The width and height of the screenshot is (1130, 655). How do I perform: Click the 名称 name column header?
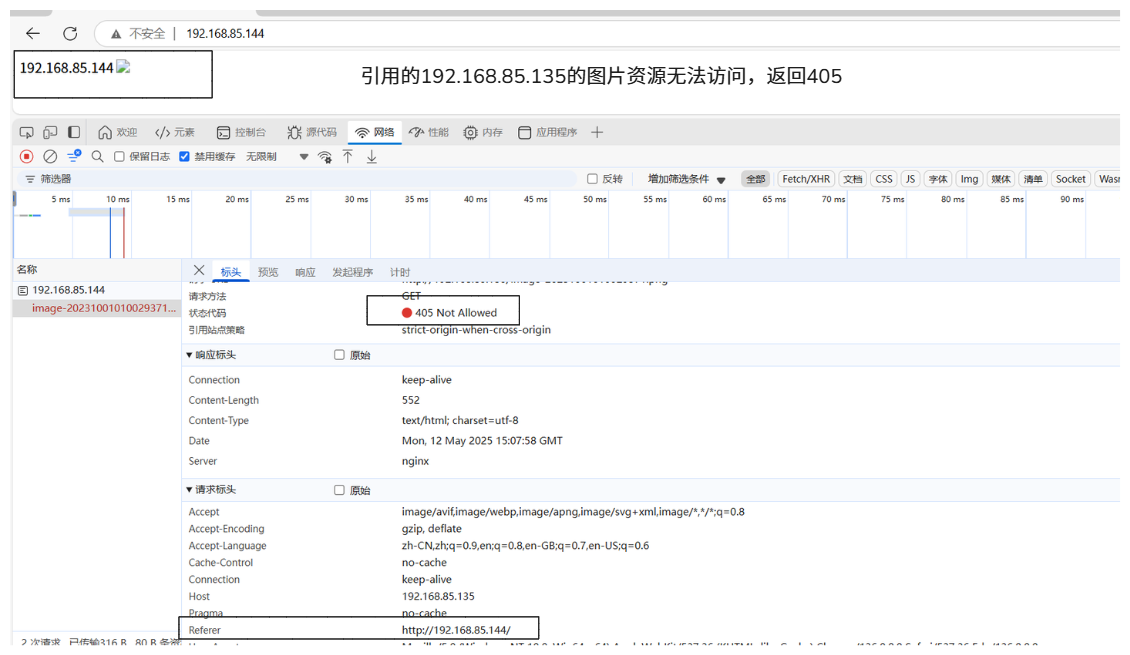27,269
